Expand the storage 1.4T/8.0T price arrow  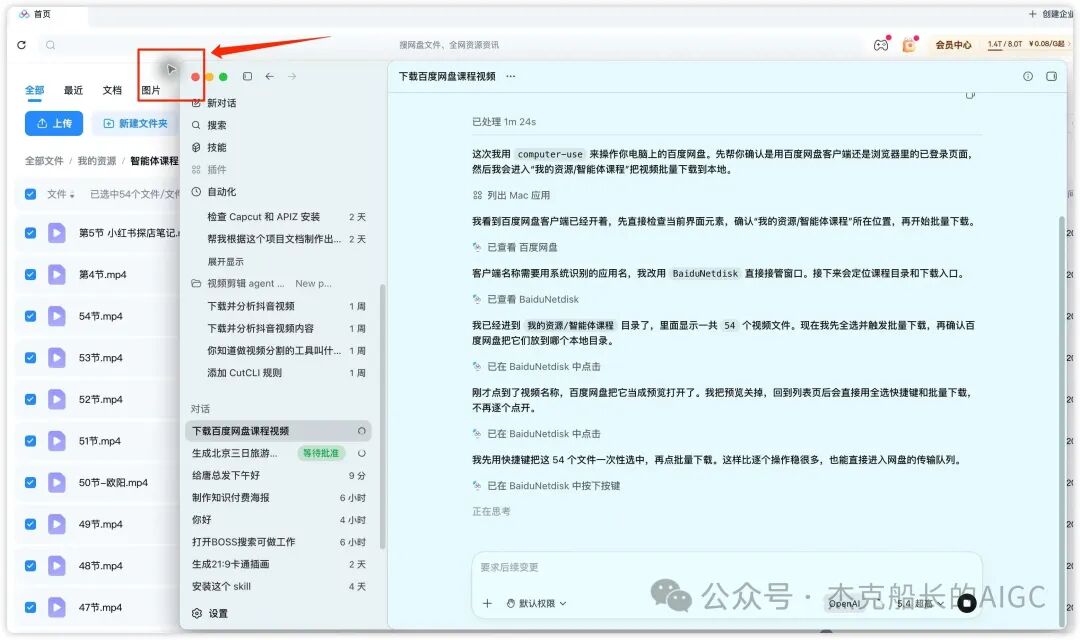coord(1069,44)
